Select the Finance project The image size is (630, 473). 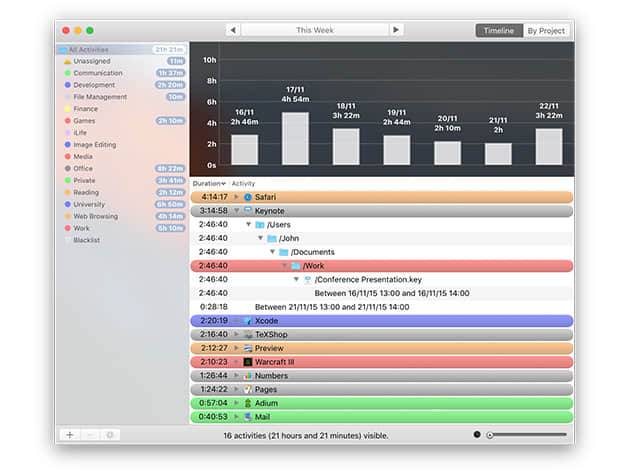[x=122, y=109]
